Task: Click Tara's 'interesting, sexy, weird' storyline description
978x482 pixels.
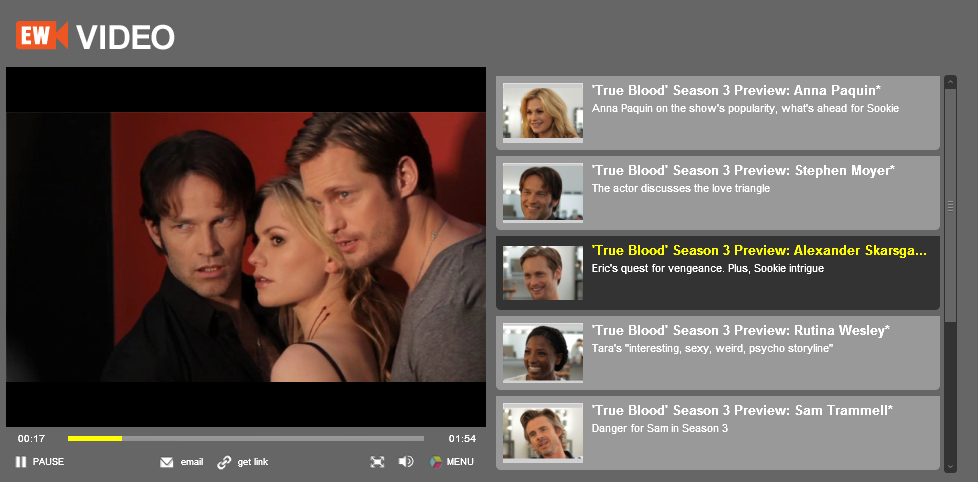Action: [712, 349]
